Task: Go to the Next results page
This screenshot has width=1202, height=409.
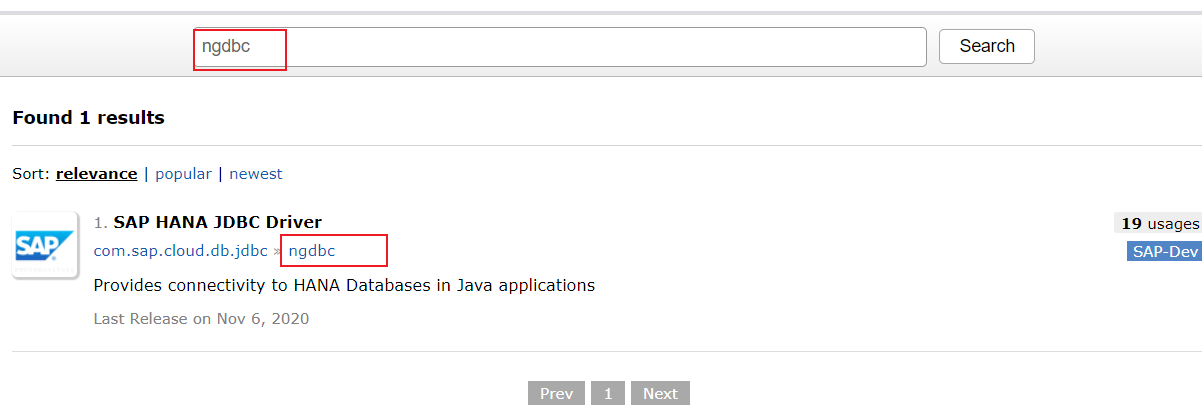Action: 660,393
